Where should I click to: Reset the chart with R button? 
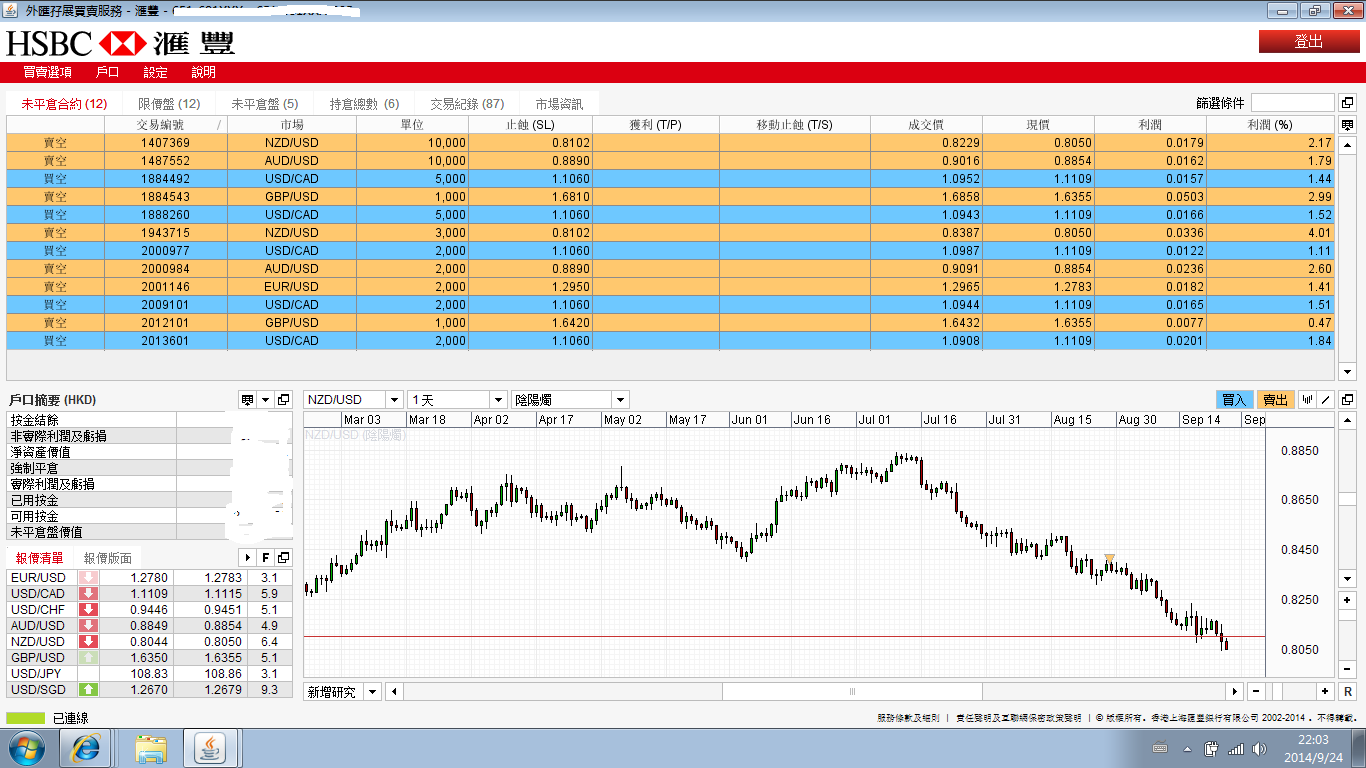click(1347, 692)
